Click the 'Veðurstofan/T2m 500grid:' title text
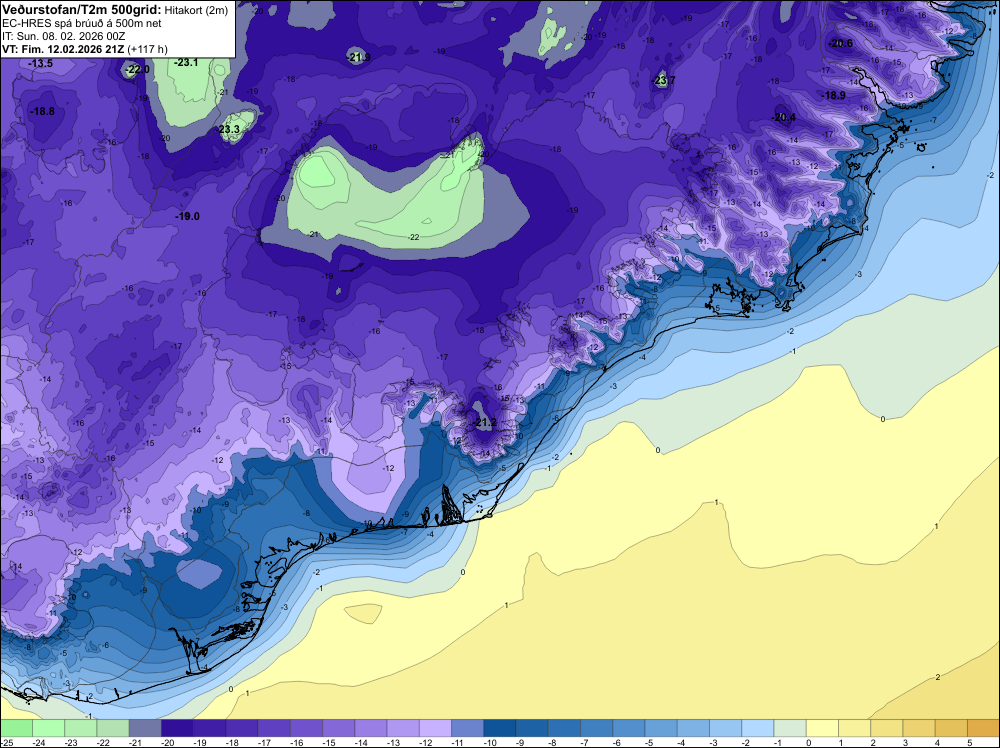Viewport: 1000px width, 748px height. pyautogui.click(x=82, y=10)
